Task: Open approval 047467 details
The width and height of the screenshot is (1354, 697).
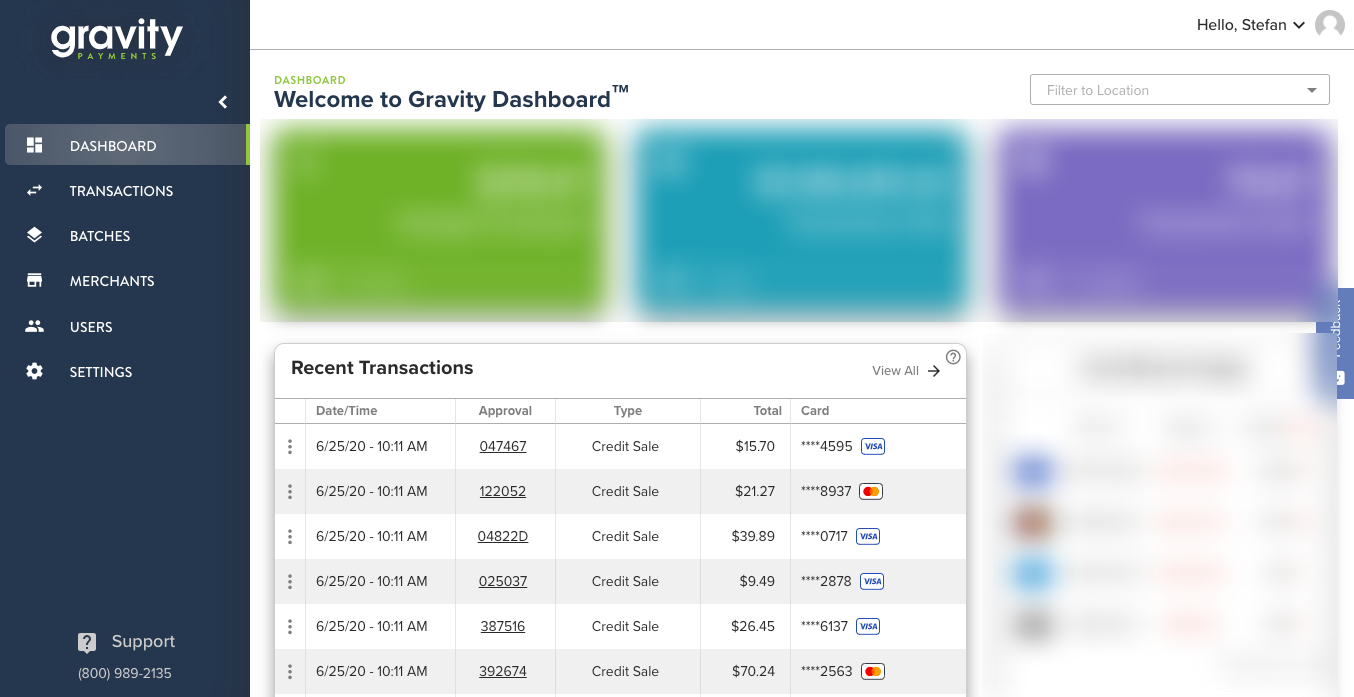Action: pyautogui.click(x=503, y=446)
